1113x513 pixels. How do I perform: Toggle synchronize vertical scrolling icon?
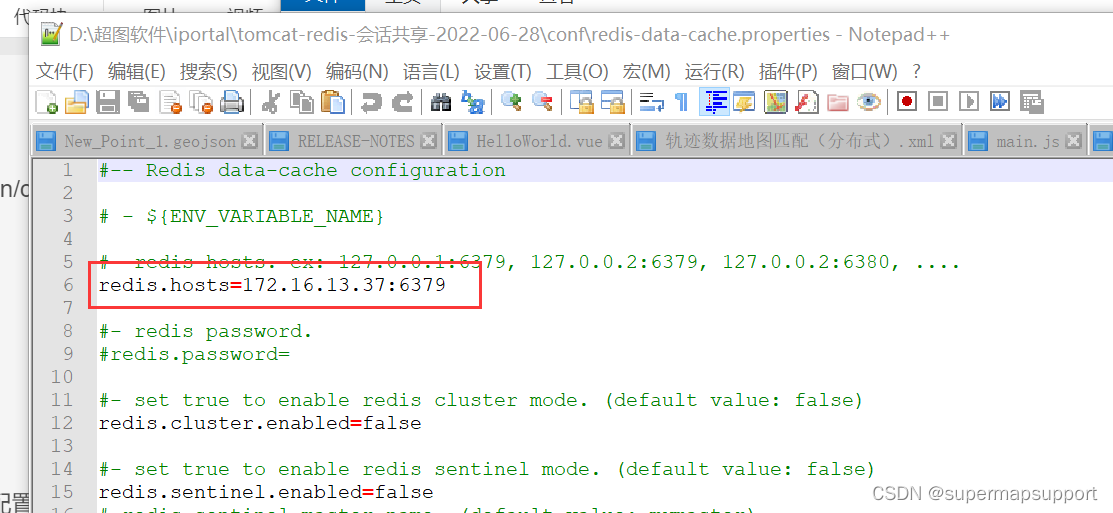click(x=581, y=102)
